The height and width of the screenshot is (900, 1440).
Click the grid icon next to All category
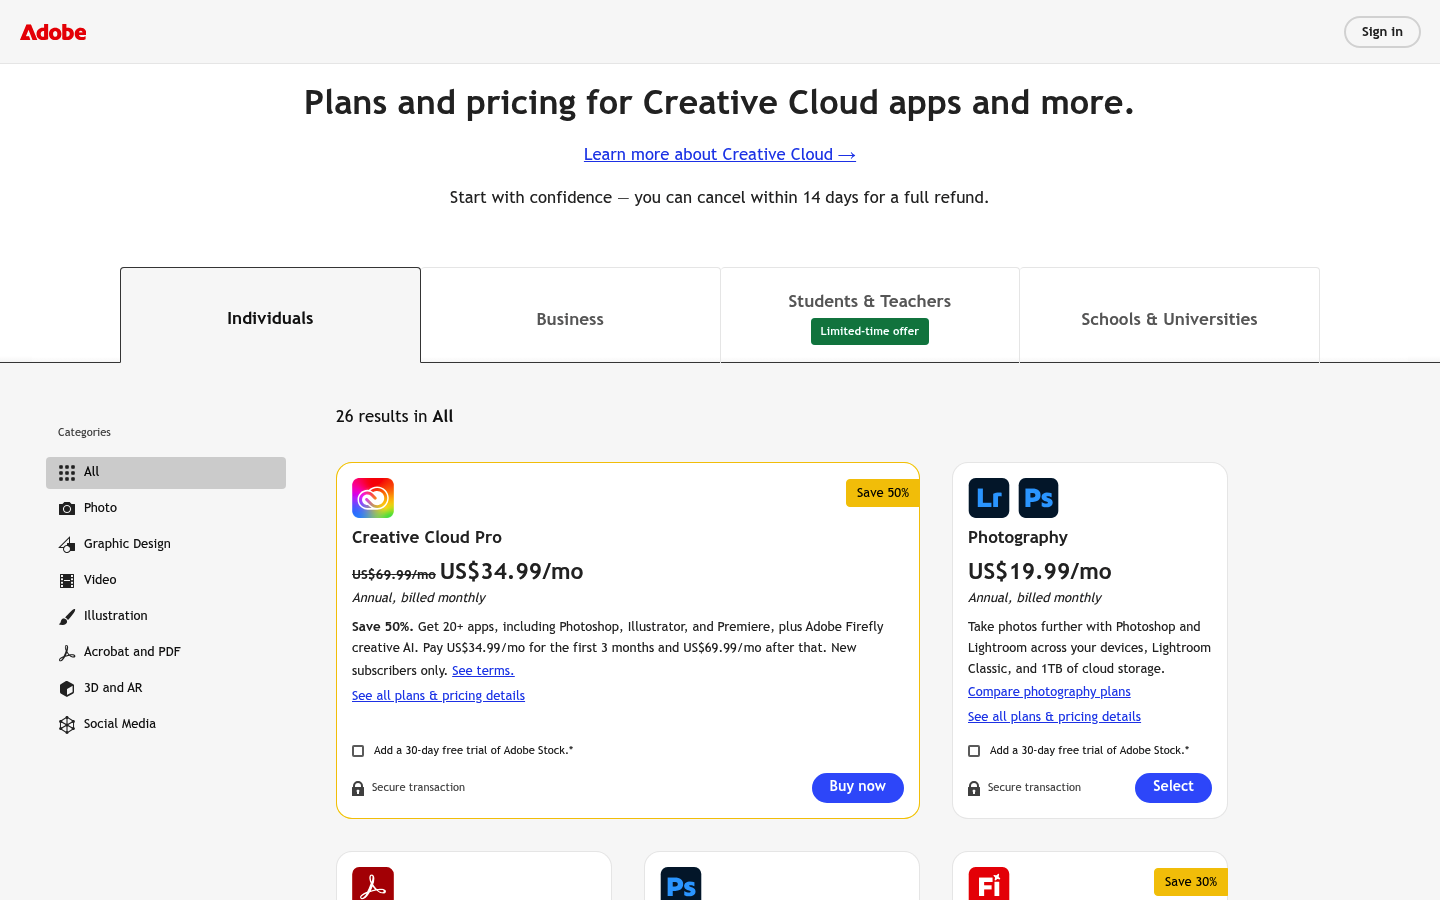[x=67, y=473]
